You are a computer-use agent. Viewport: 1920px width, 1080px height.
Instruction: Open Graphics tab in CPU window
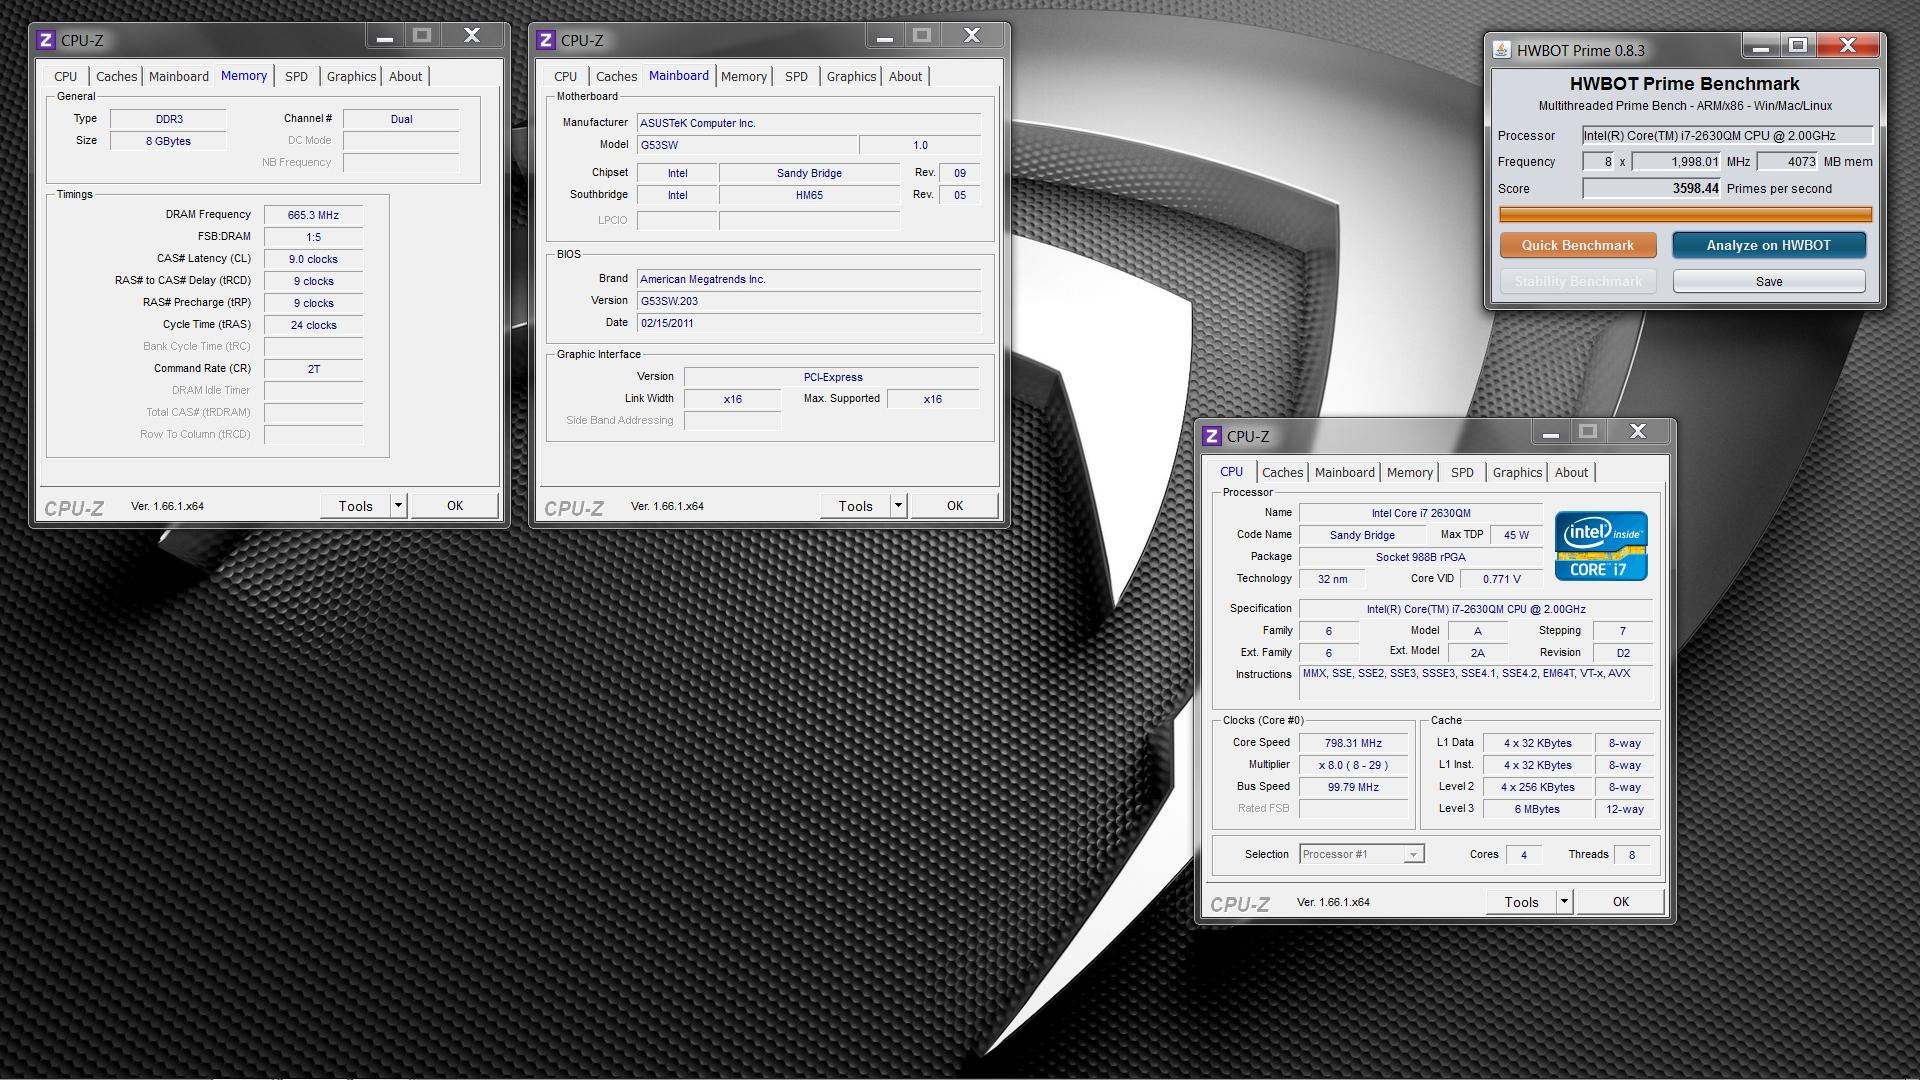click(x=1517, y=472)
